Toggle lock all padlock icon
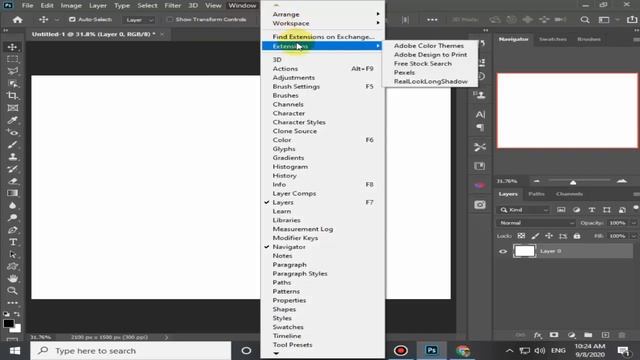 point(577,236)
